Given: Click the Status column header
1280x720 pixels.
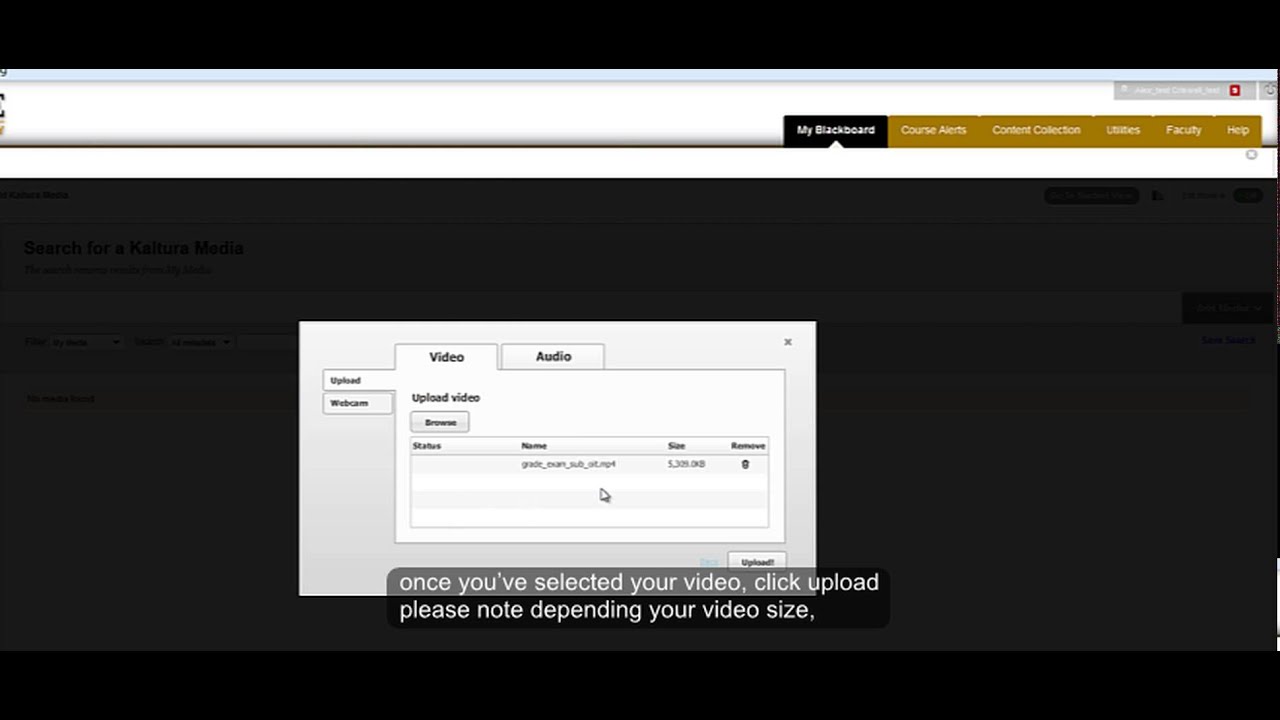Looking at the screenshot, I should coord(427,446).
